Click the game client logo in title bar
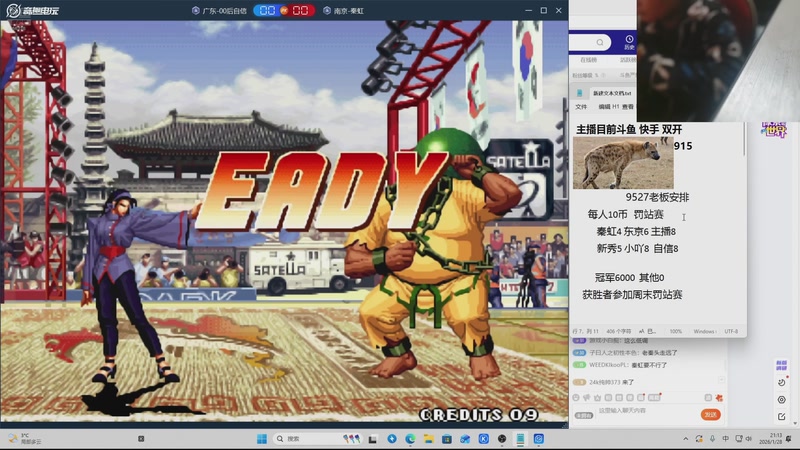Screen dimensions: 800x450 (33, 10)
